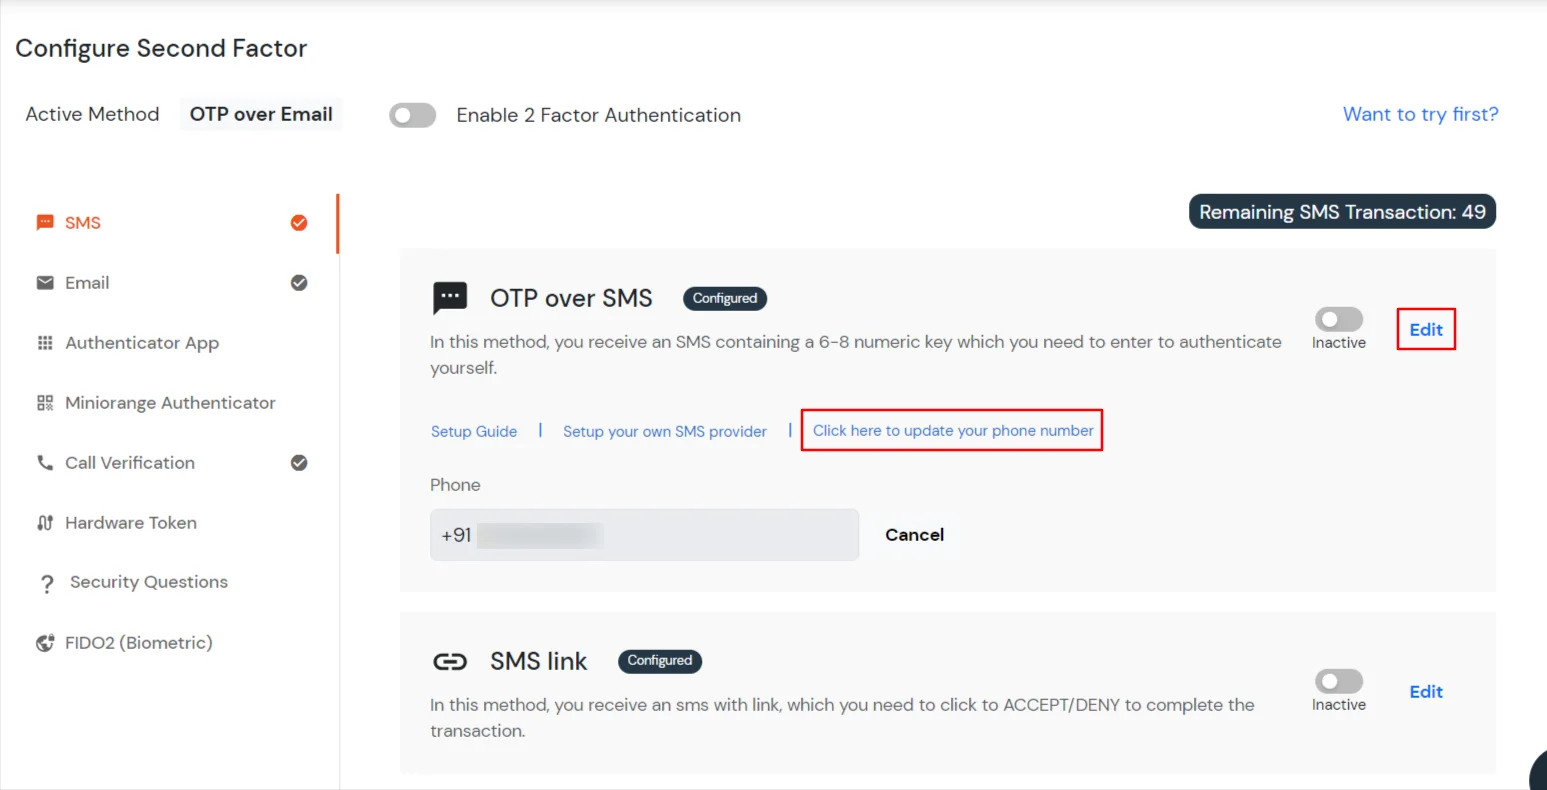Viewport: 1547px width, 790px height.
Task: Open the FIDO2 Biometric fingerprint icon
Action: point(45,642)
